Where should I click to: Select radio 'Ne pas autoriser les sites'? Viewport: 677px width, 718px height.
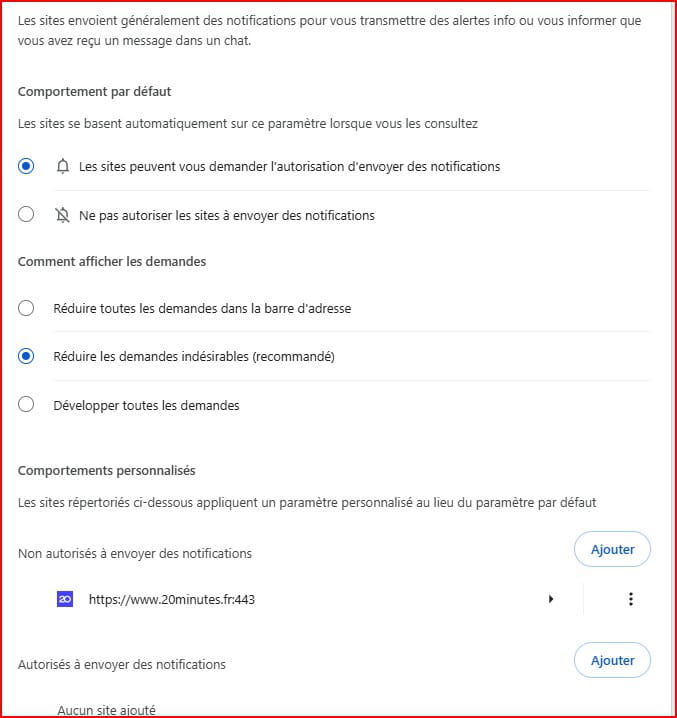[27, 214]
